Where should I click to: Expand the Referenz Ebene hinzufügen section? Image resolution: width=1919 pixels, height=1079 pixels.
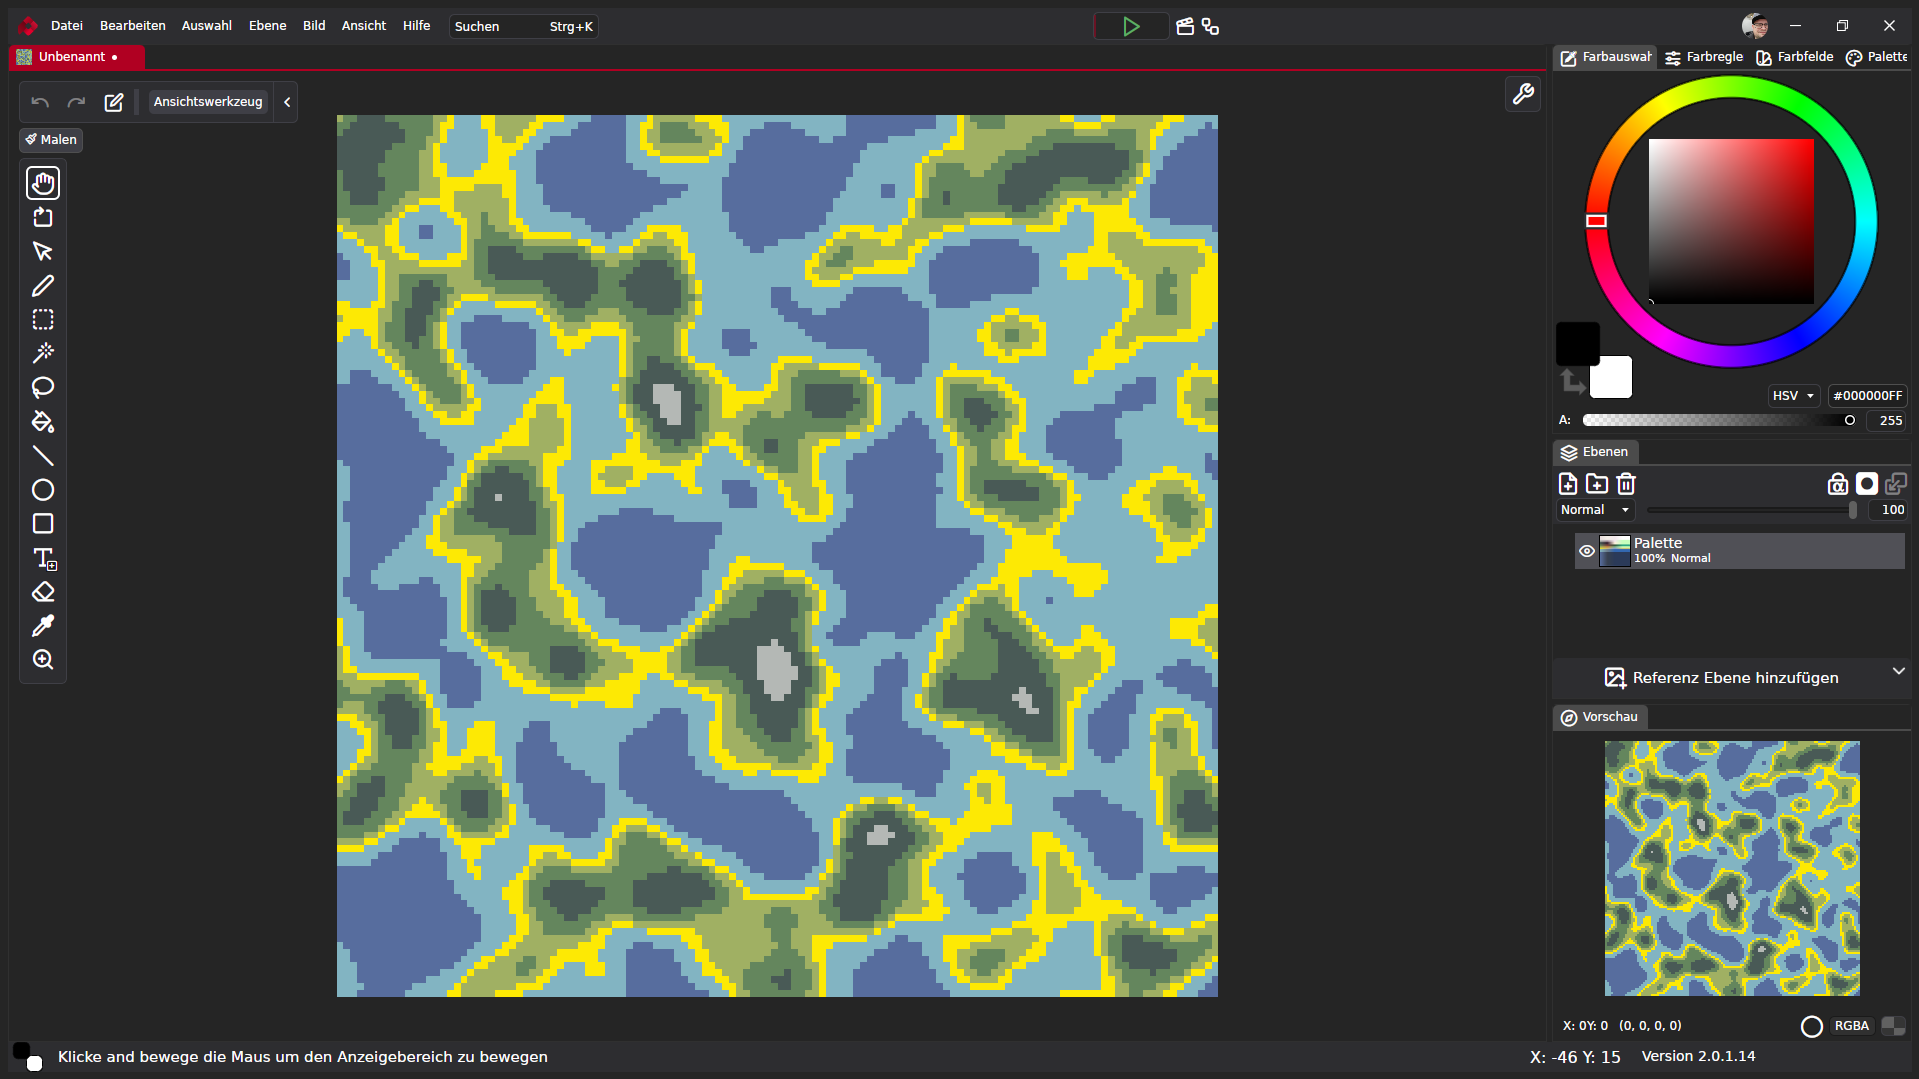click(1897, 671)
